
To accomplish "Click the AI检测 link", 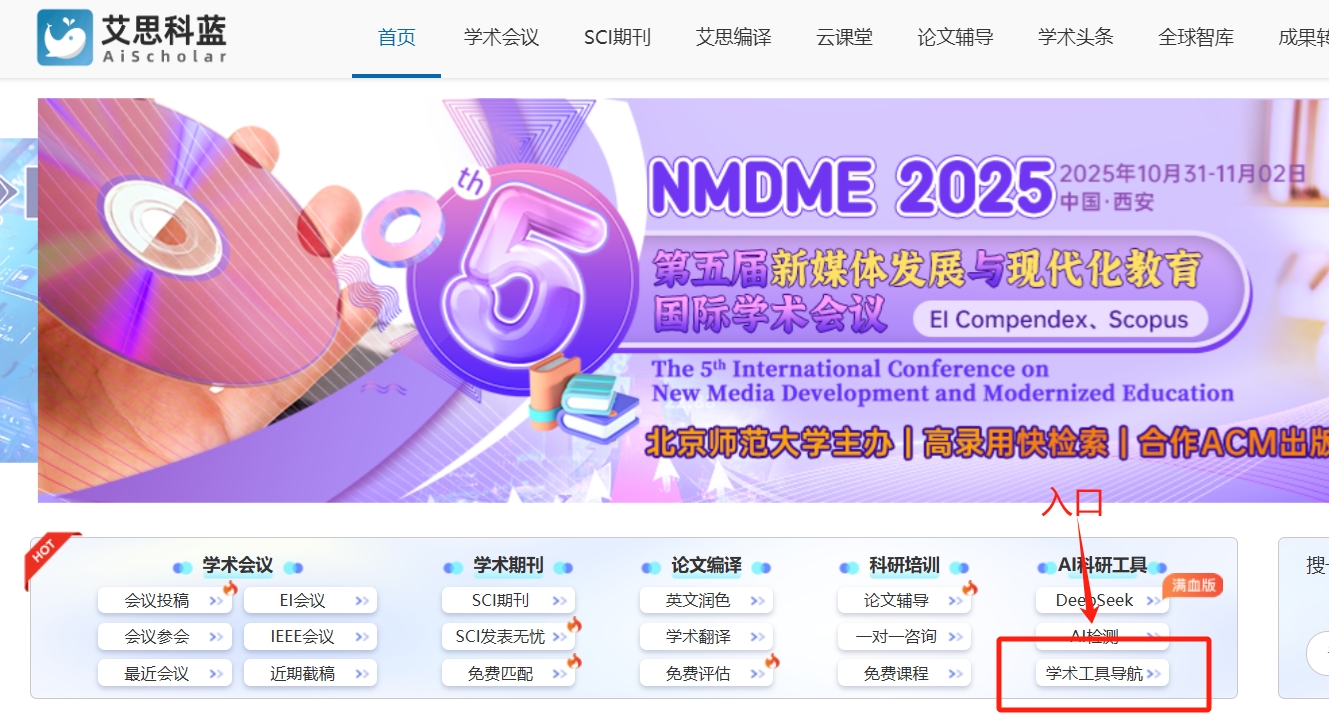I will click(x=1095, y=635).
